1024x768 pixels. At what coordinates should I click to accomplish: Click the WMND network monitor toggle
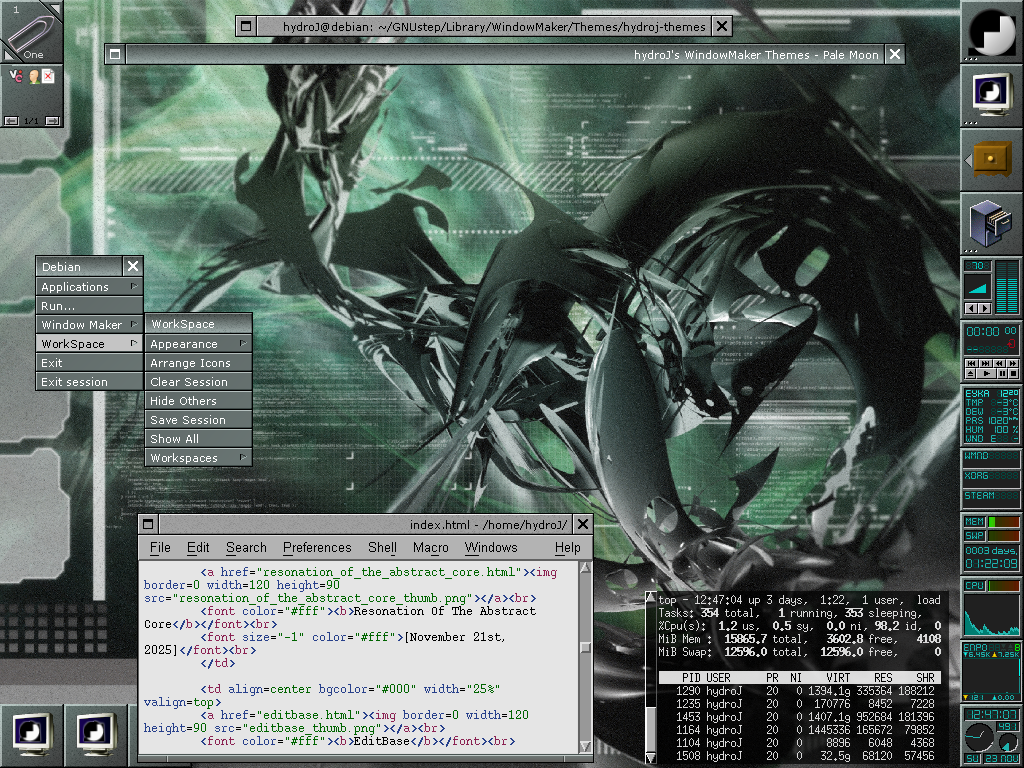click(x=991, y=456)
